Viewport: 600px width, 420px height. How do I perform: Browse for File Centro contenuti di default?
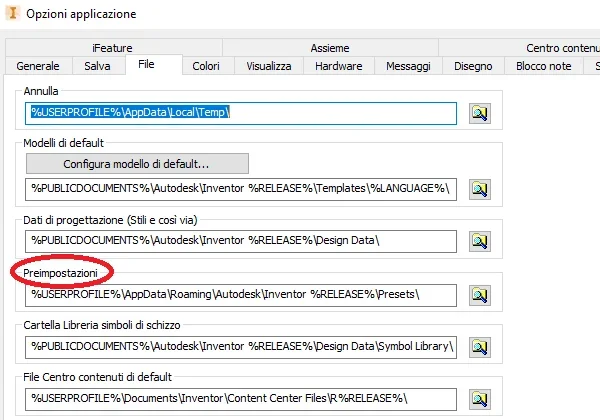click(x=480, y=399)
